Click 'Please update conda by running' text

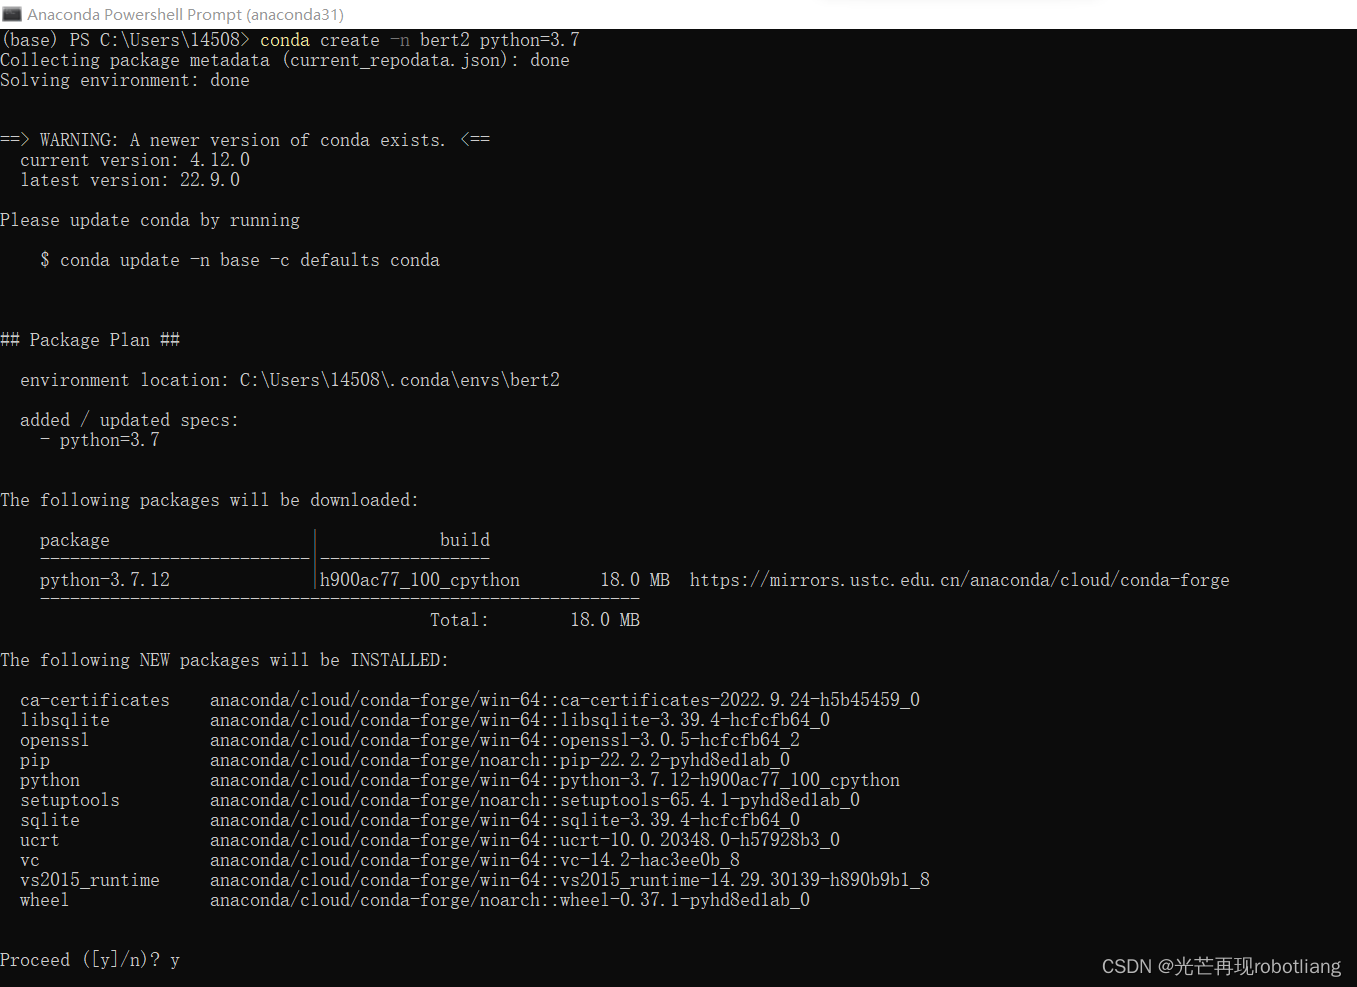pos(150,220)
